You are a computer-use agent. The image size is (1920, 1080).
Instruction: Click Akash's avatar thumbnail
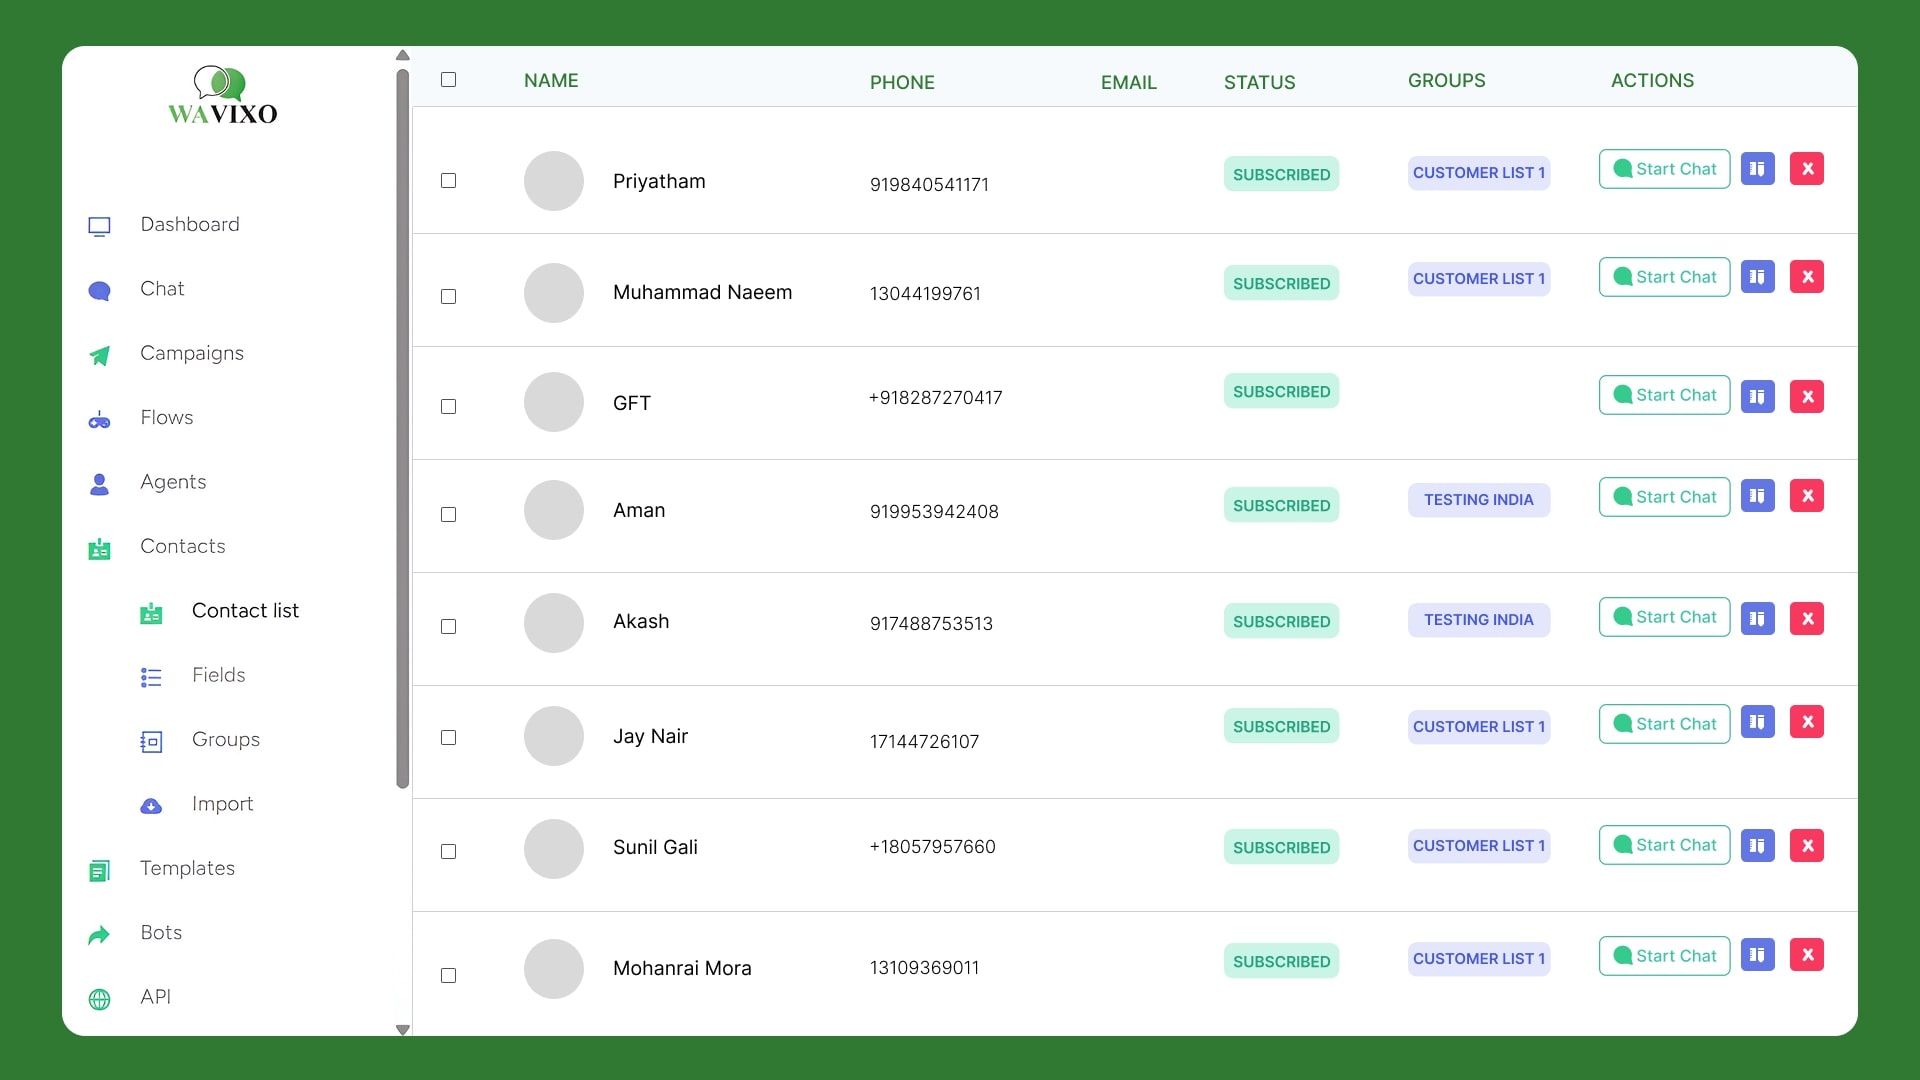(553, 622)
